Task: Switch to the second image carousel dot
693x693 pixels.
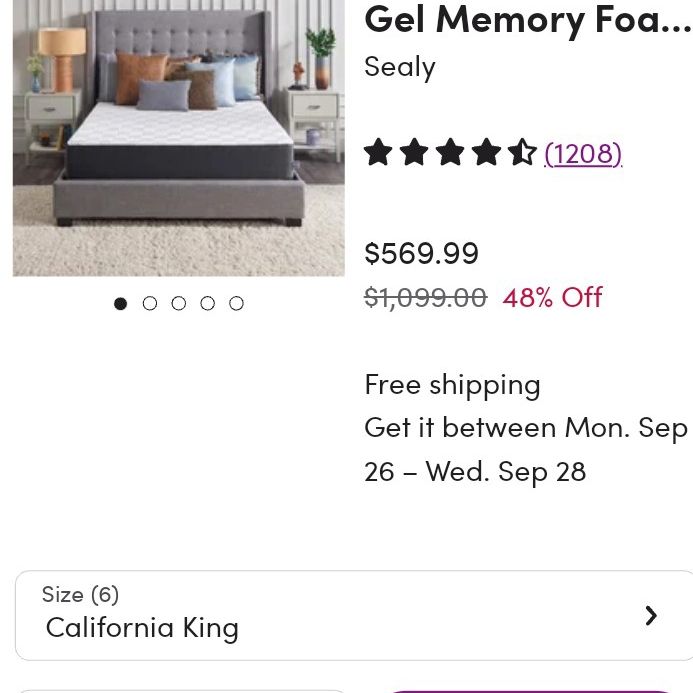Action: click(x=150, y=304)
